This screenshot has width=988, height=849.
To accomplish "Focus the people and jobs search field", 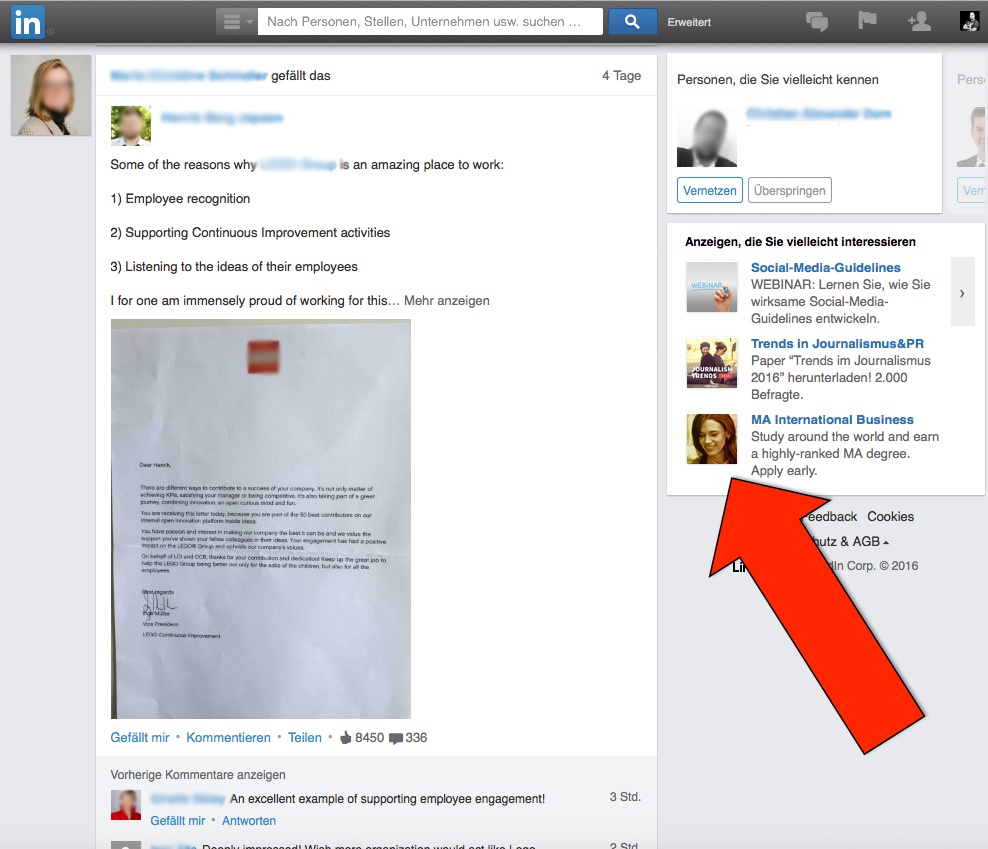I will (430, 22).
